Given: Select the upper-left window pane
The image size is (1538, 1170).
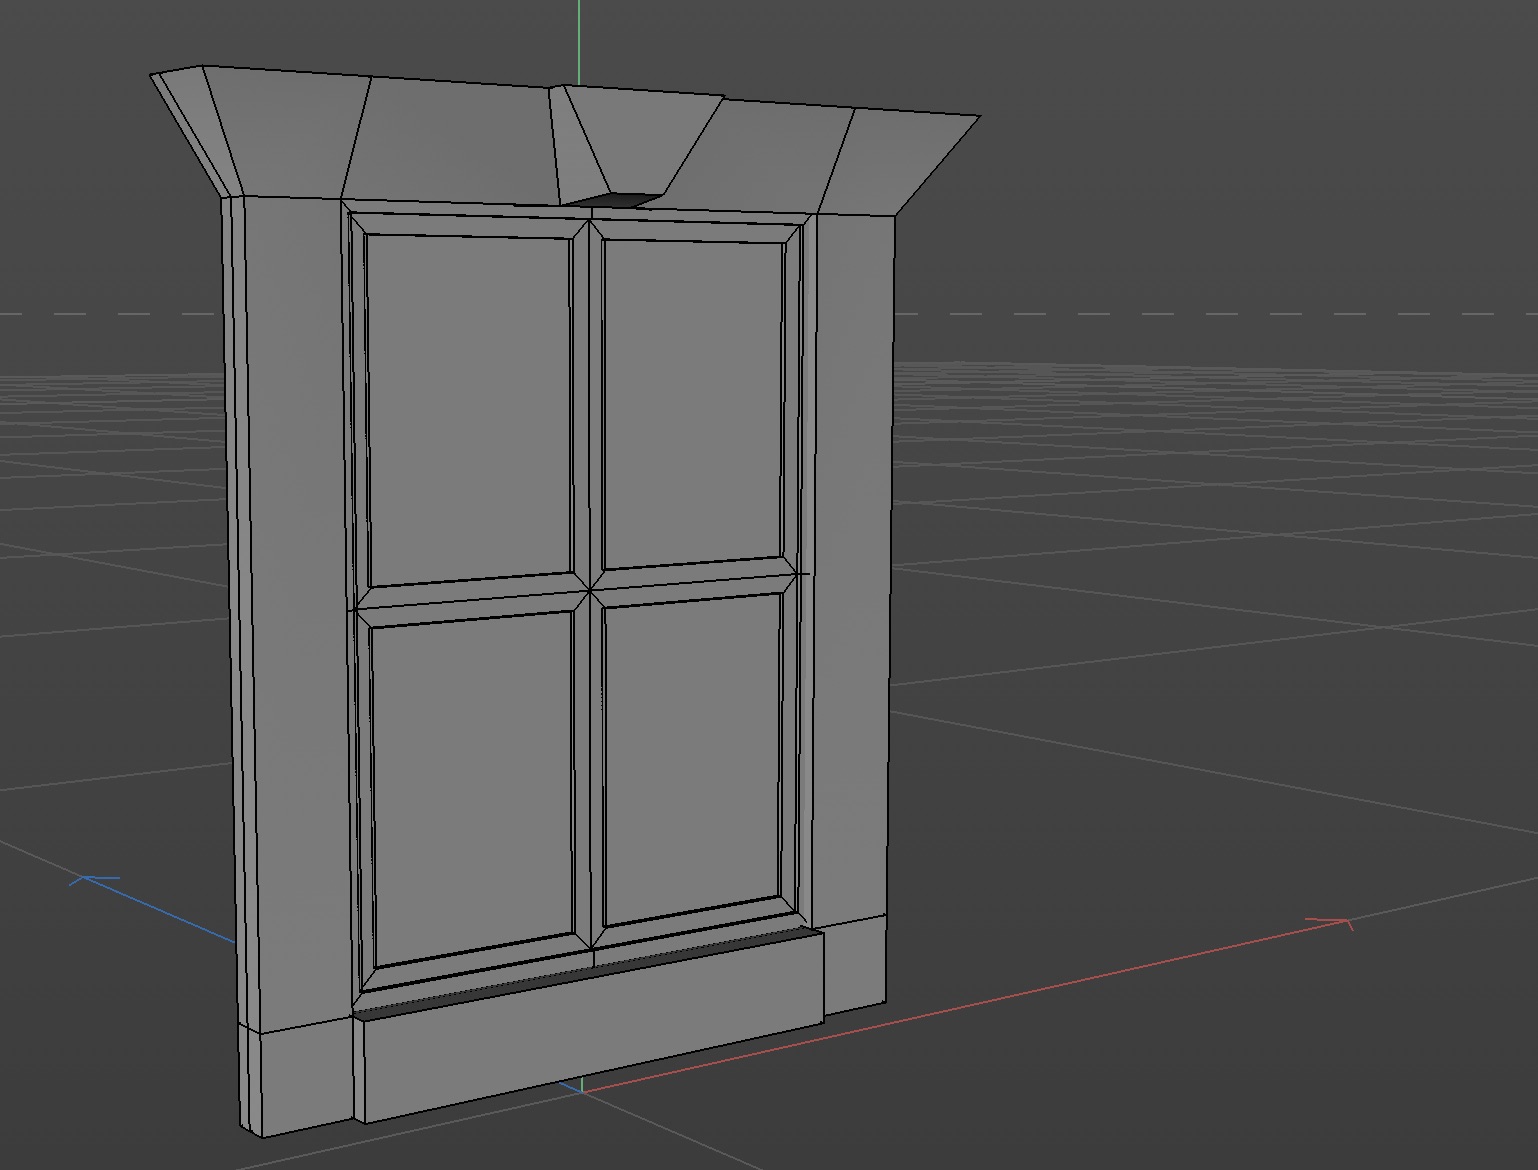Looking at the screenshot, I should pos(468,410).
